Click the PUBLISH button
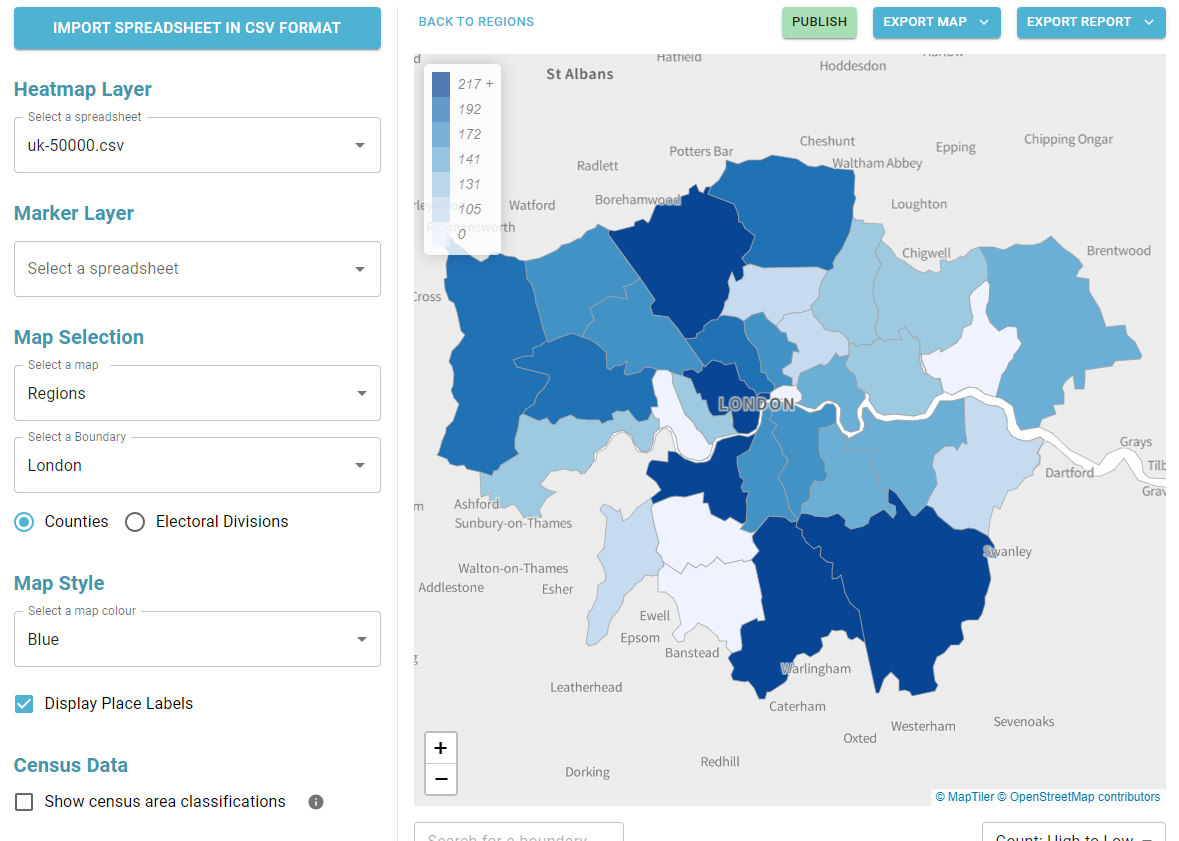 819,22
